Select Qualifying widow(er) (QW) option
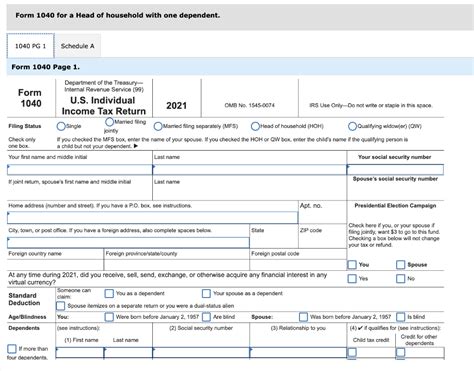The width and height of the screenshot is (474, 371). (x=352, y=127)
